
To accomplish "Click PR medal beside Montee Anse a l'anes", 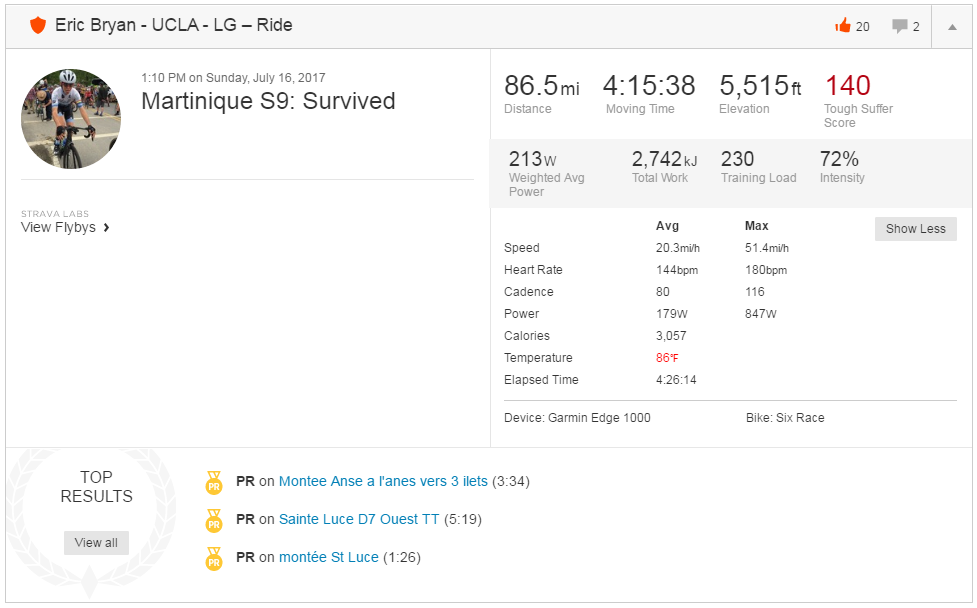I will pos(214,483).
